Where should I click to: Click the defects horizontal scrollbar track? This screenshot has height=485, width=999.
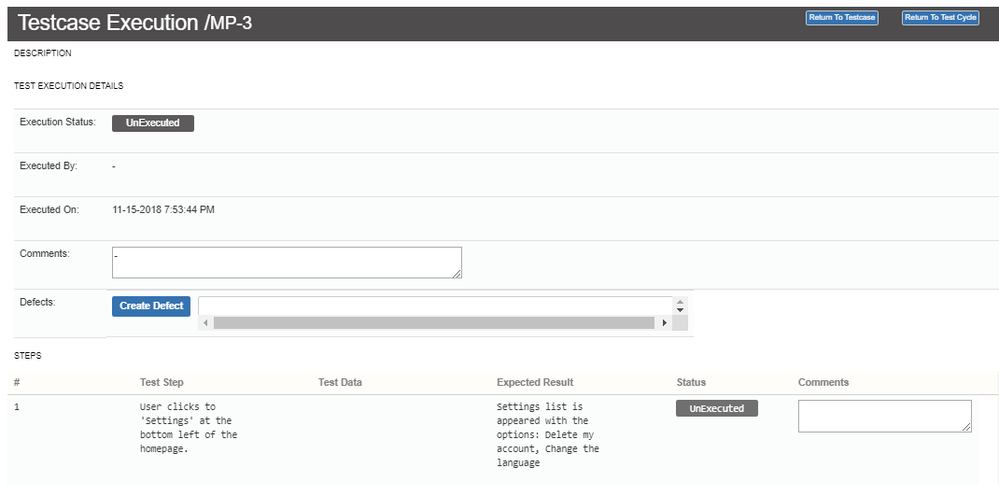[435, 323]
